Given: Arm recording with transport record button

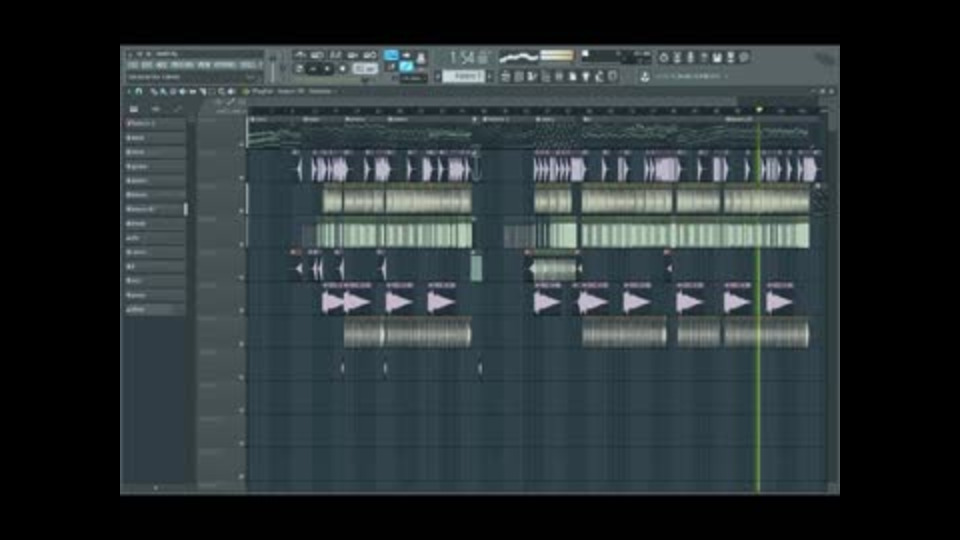Looking at the screenshot, I should tap(342, 69).
